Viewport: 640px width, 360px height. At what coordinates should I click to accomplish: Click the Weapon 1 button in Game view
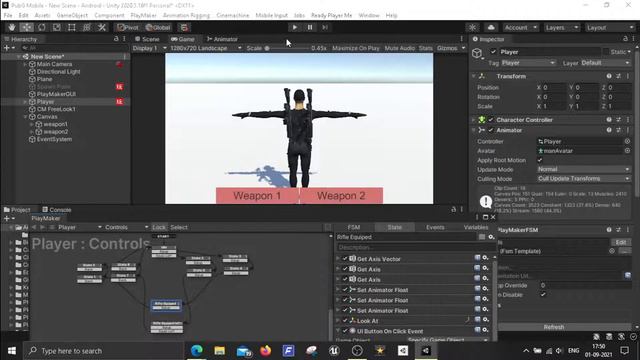(x=257, y=196)
